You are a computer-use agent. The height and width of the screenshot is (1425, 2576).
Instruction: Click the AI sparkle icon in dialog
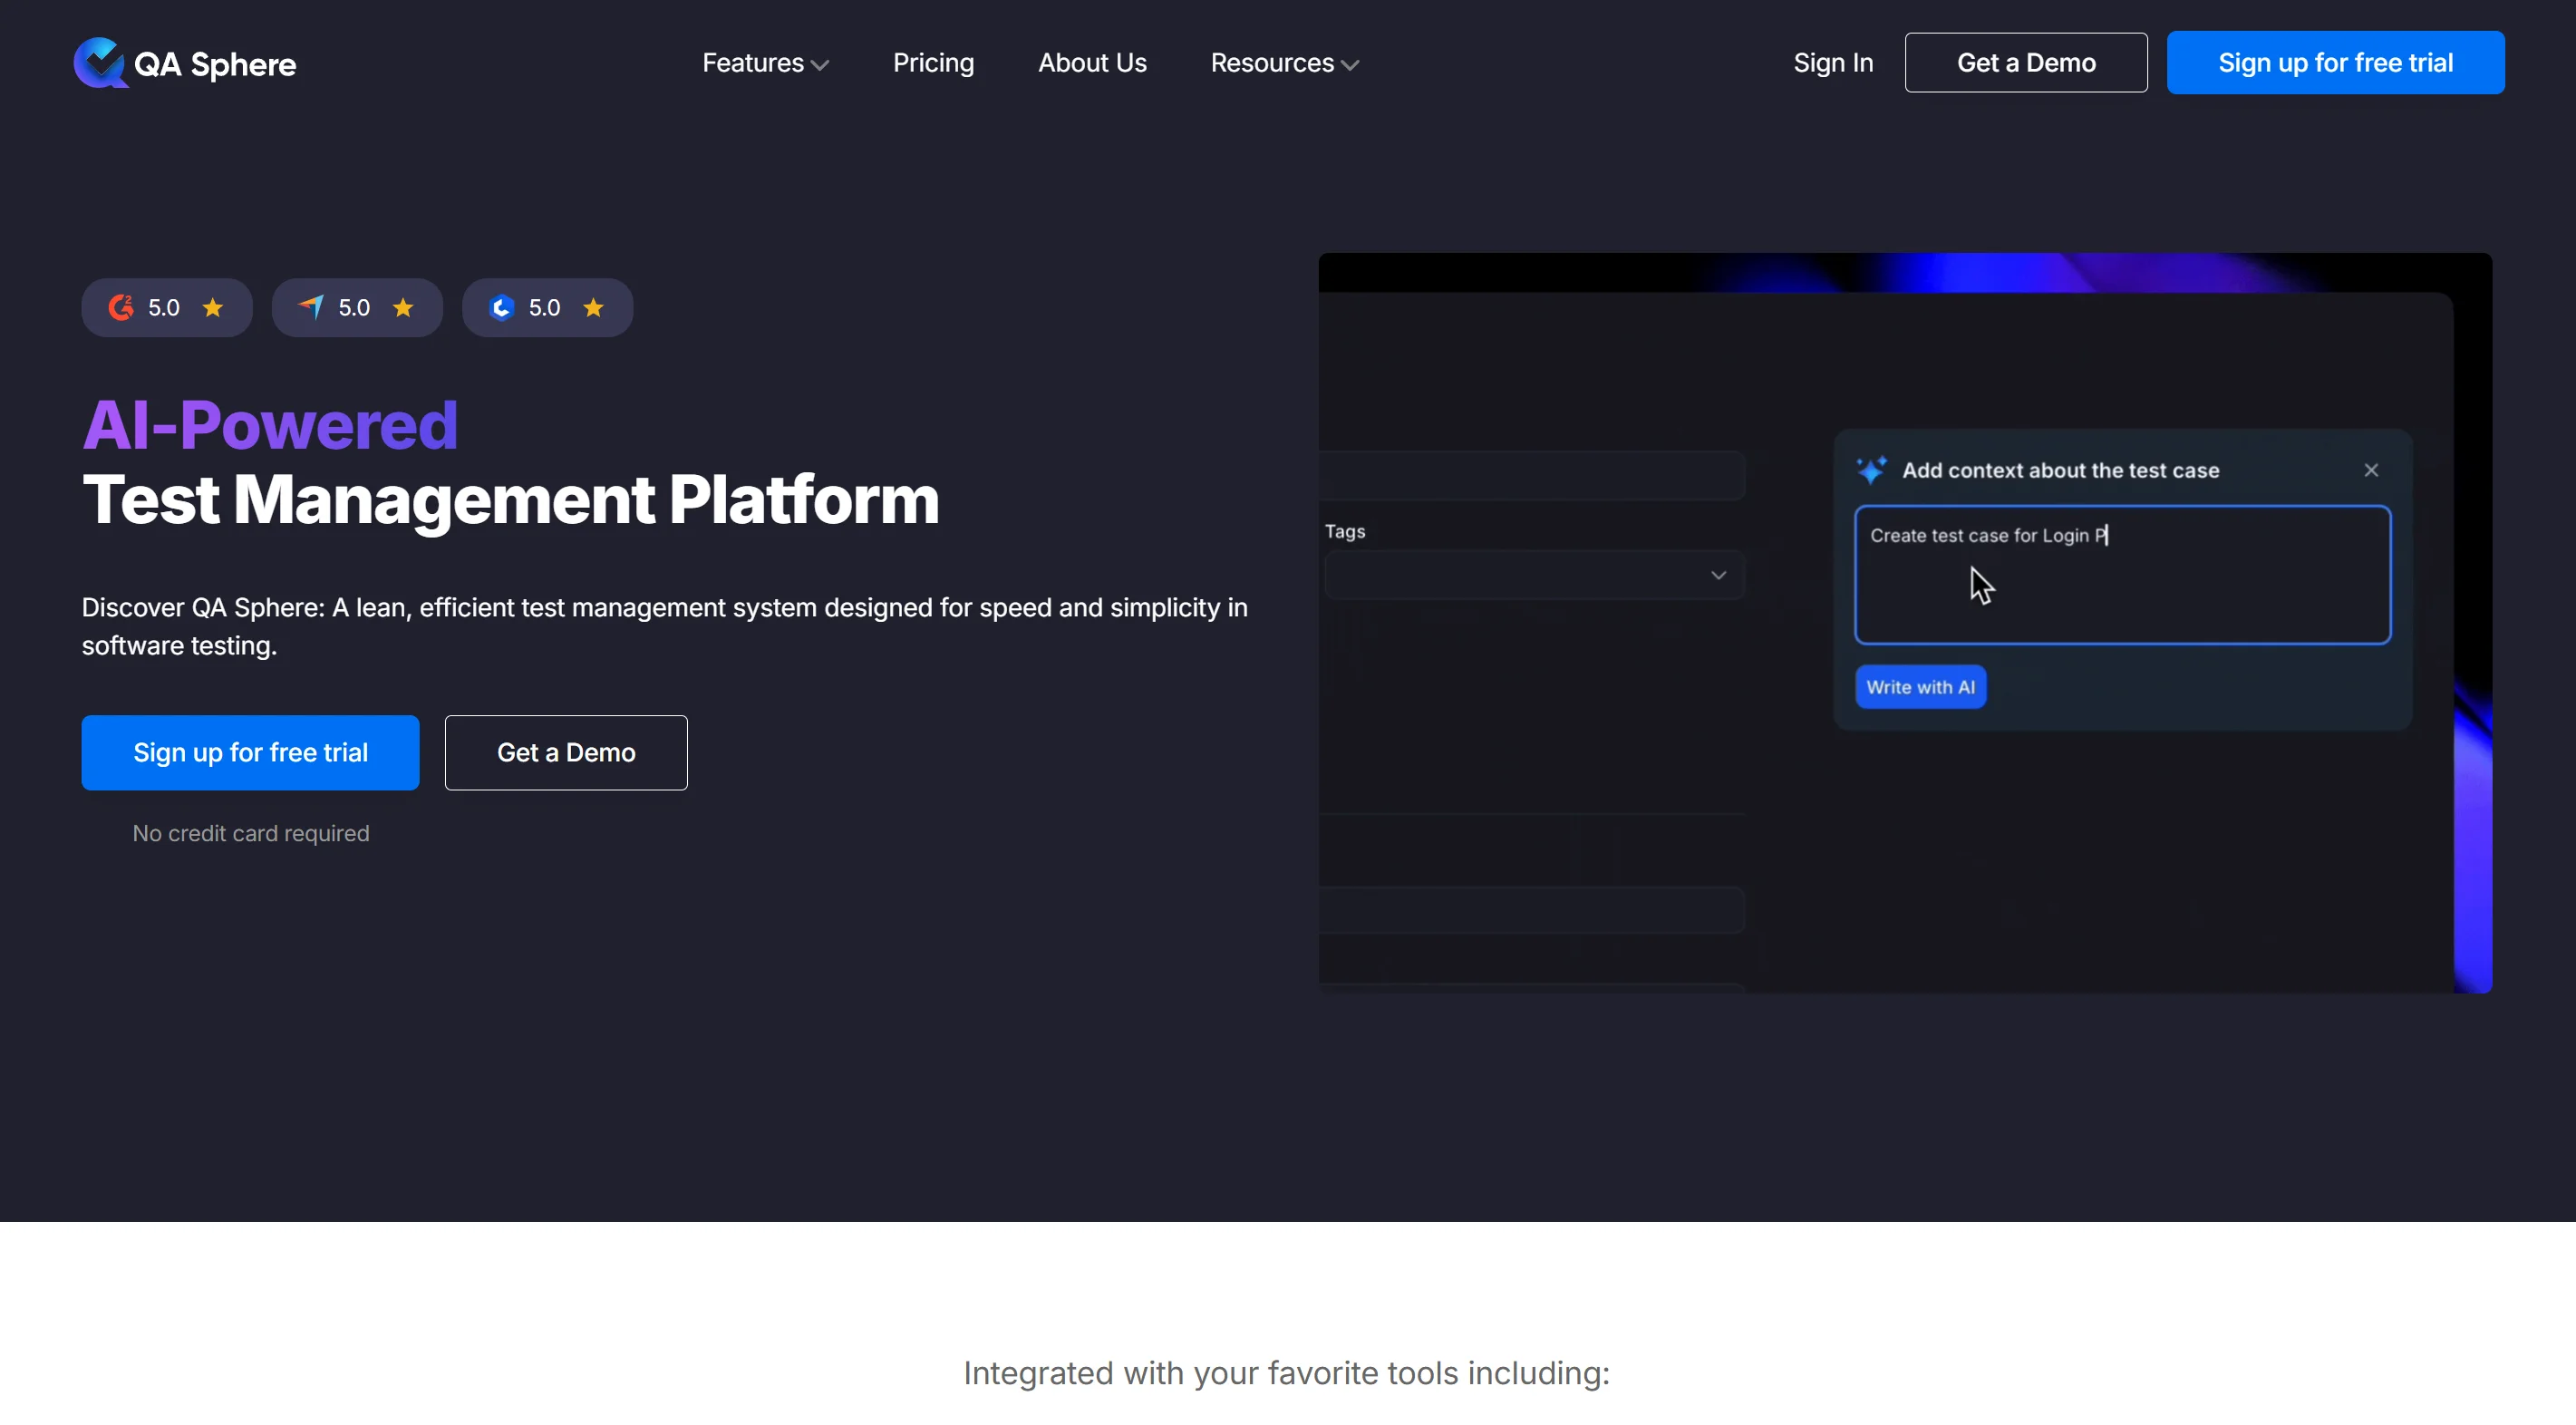(1871, 470)
